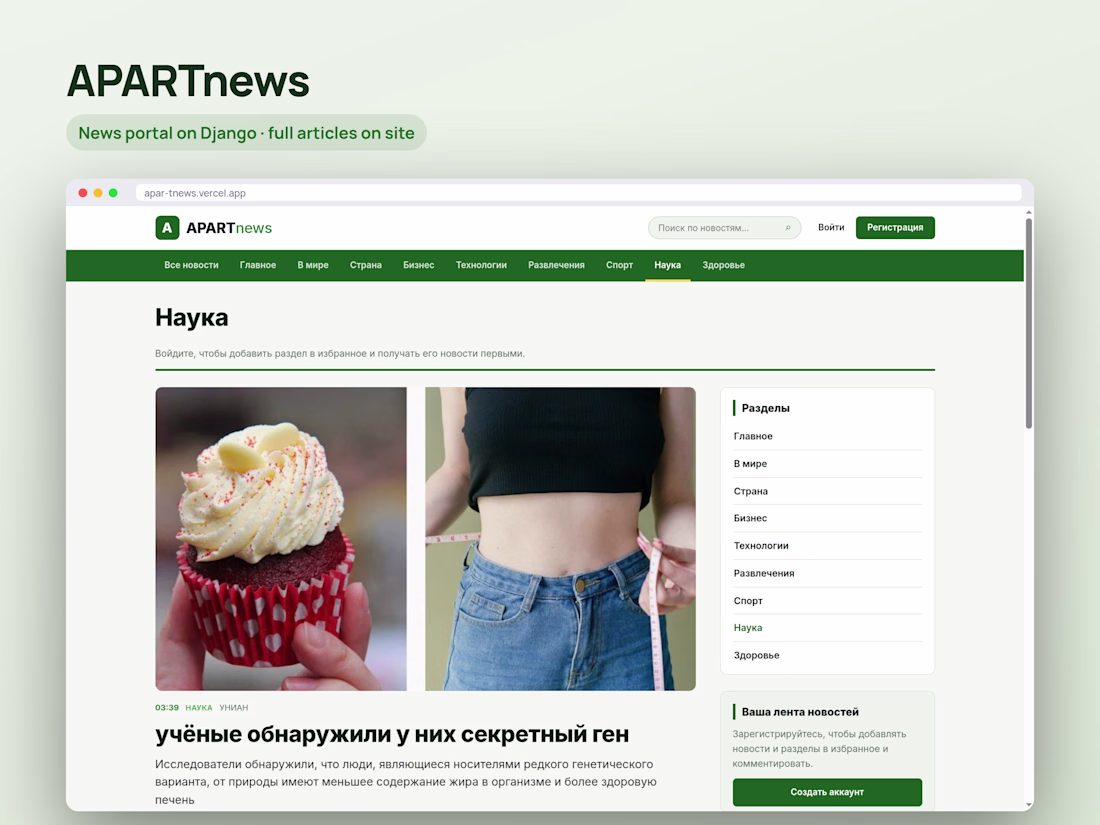Select the Развлечения nav tab
Viewport: 1100px width, 825px height.
tap(556, 265)
